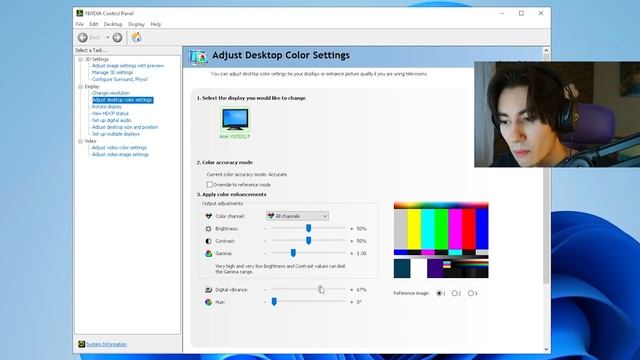
Task: Open Adjust desktop size and position
Action: [125, 127]
